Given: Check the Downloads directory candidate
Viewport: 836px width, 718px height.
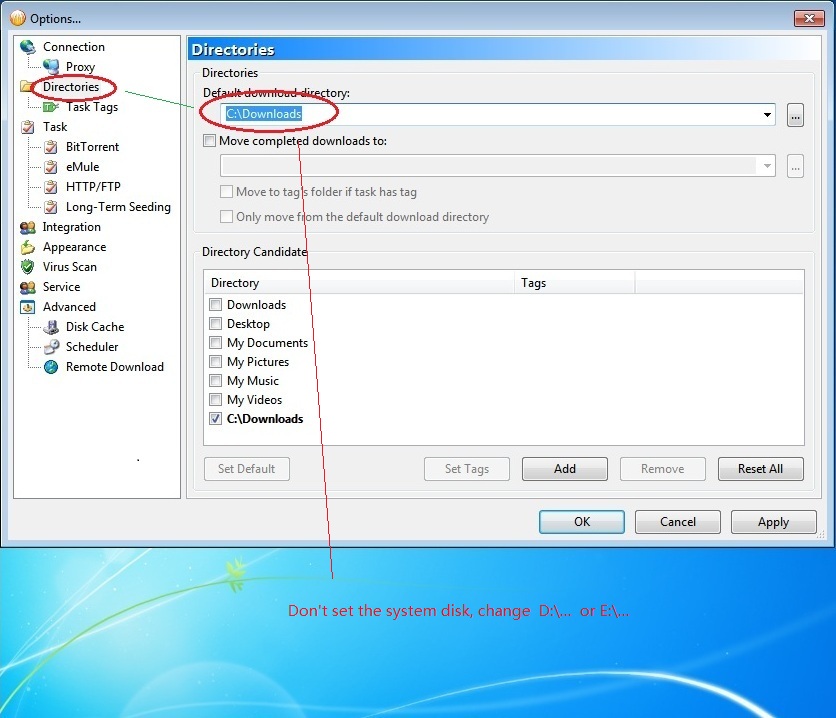Looking at the screenshot, I should [x=215, y=304].
